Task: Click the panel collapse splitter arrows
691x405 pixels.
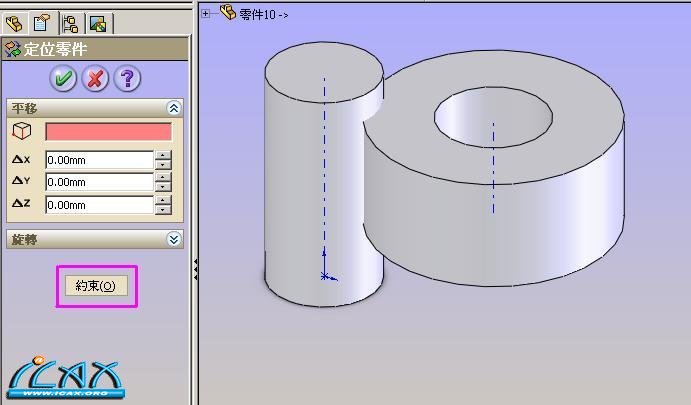Action: tap(195, 270)
